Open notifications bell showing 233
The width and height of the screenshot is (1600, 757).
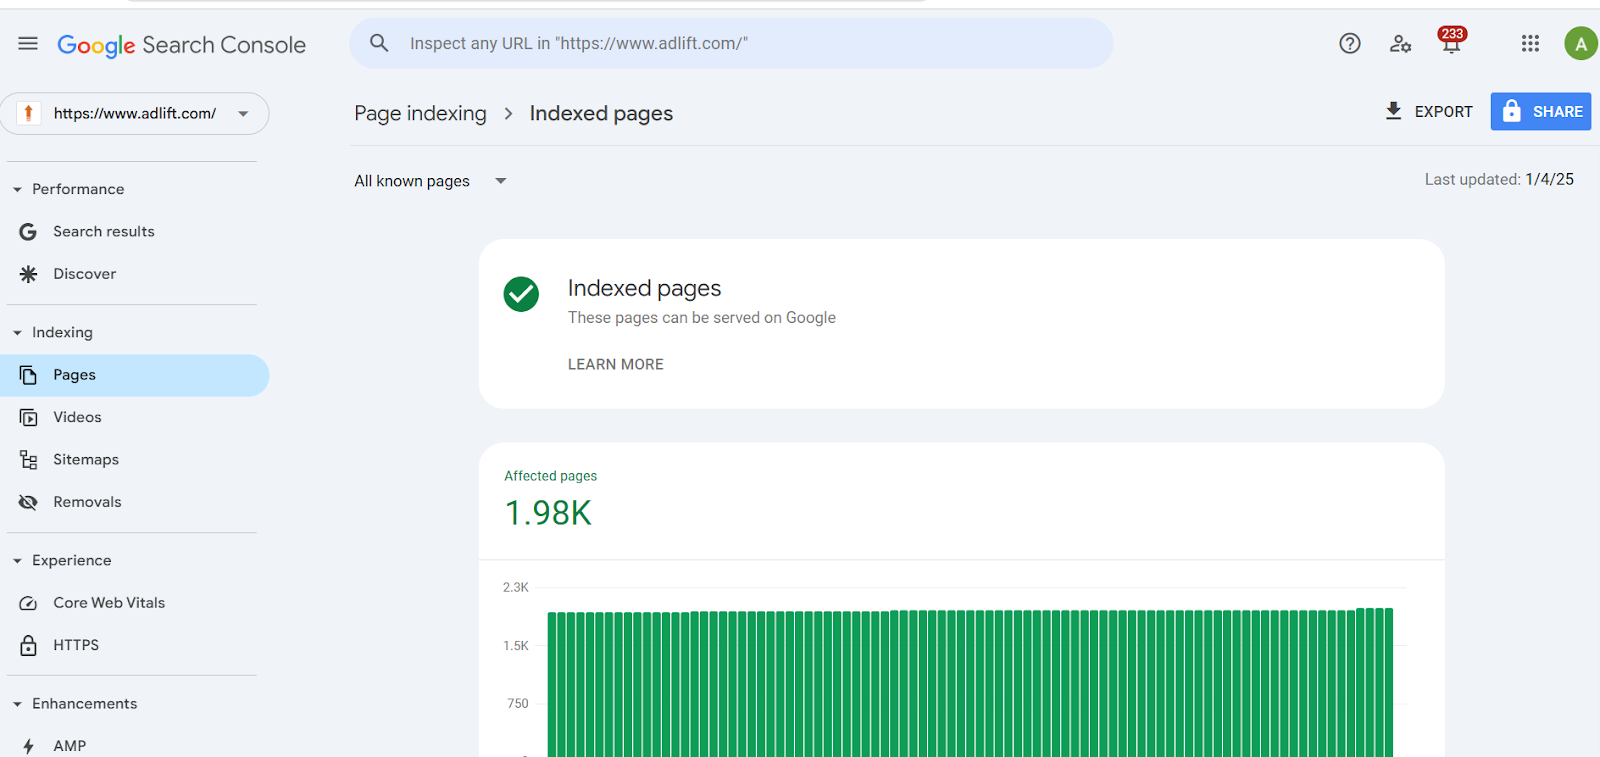(x=1451, y=41)
